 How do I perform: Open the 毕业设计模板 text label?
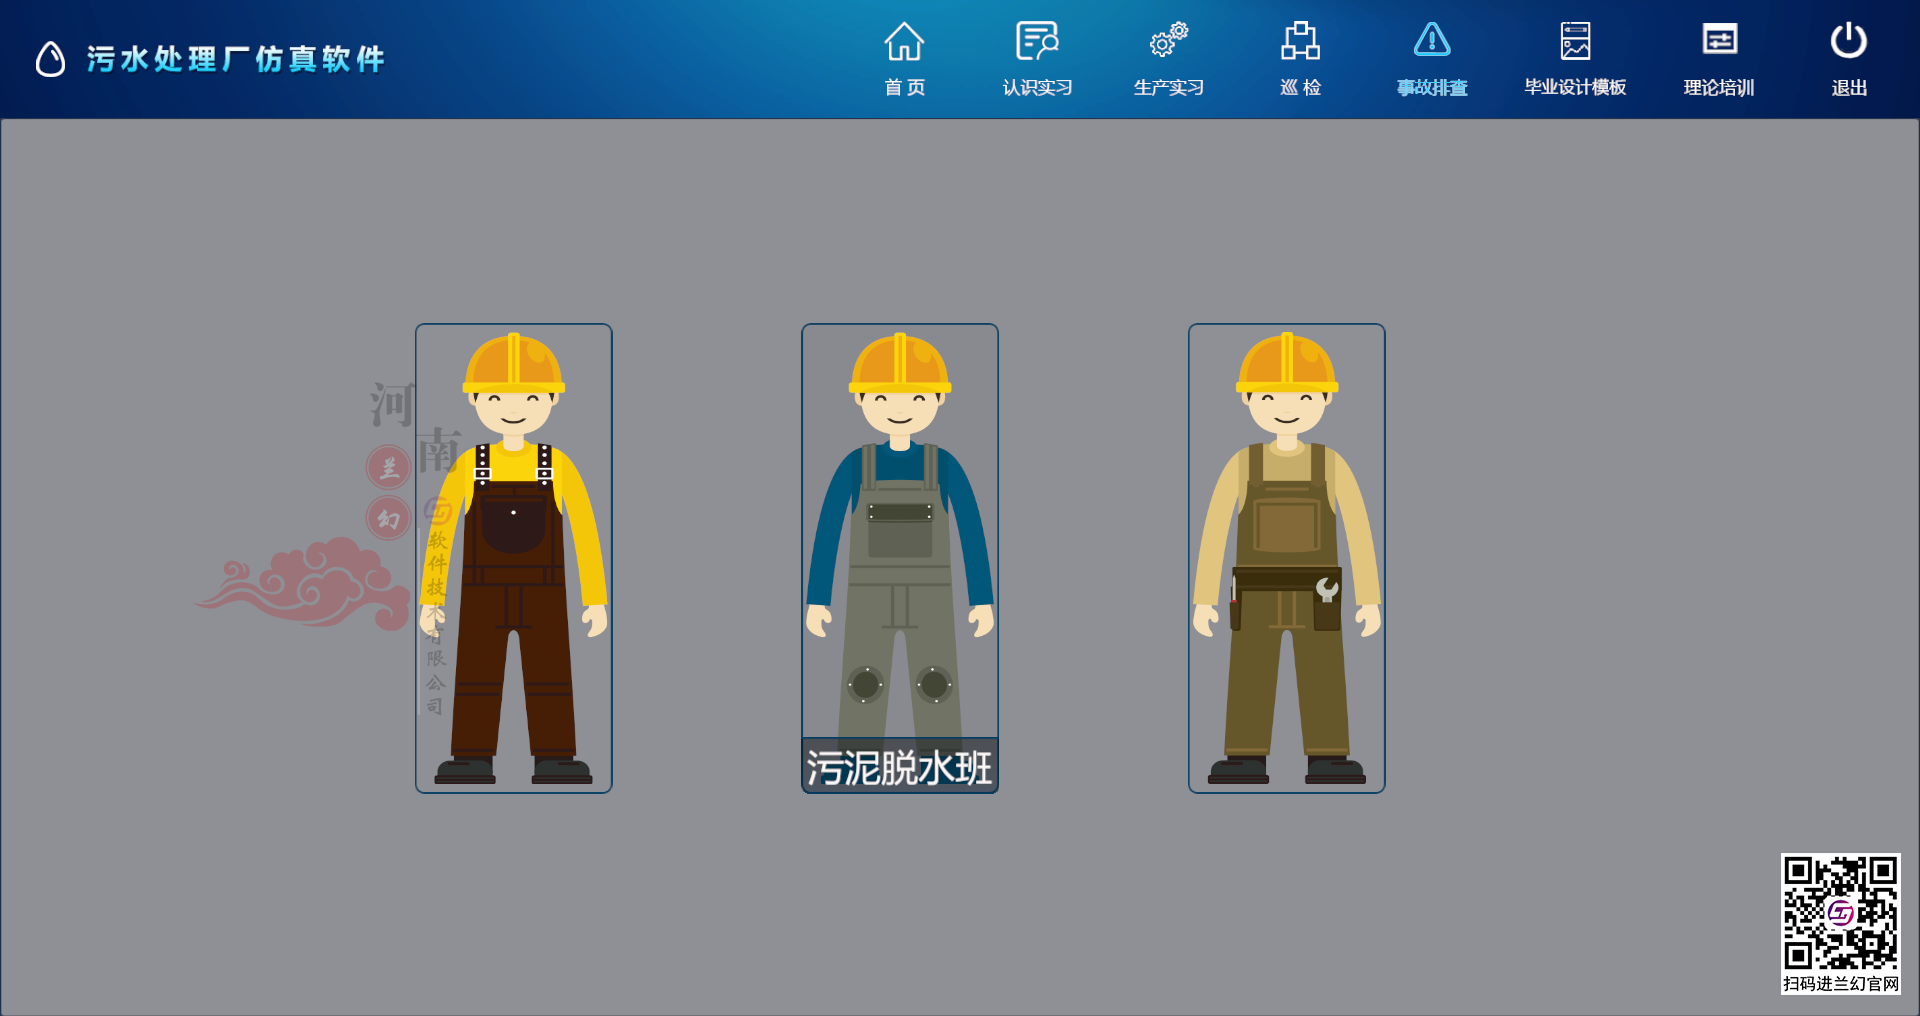(x=1575, y=88)
